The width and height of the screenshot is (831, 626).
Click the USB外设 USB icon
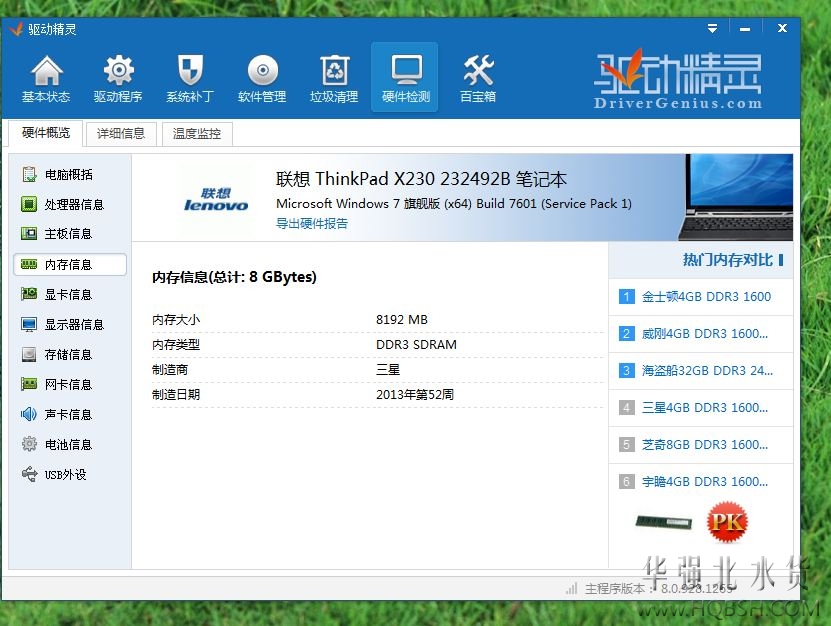pos(29,474)
